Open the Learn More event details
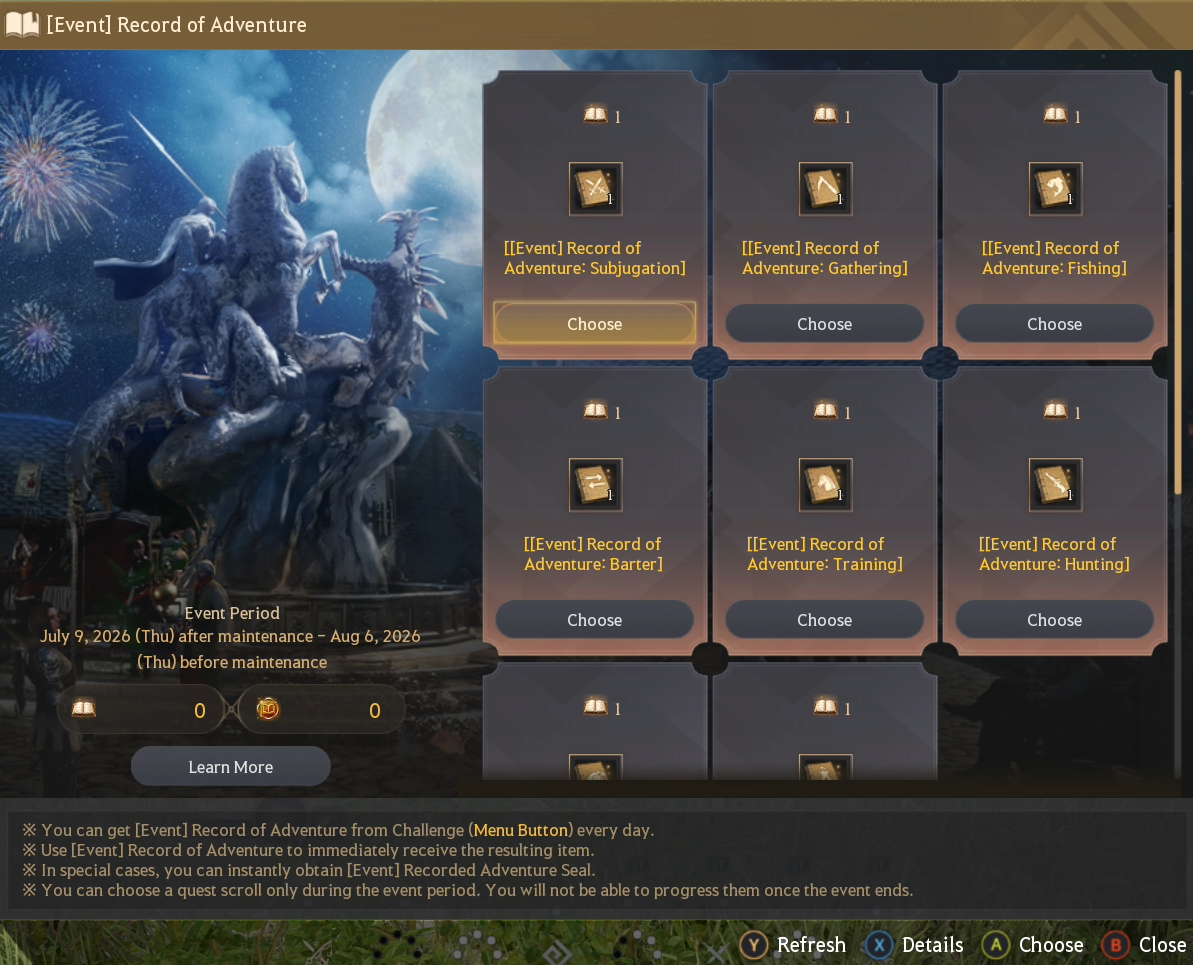Screen dimensions: 1193x965 click(x=231, y=766)
